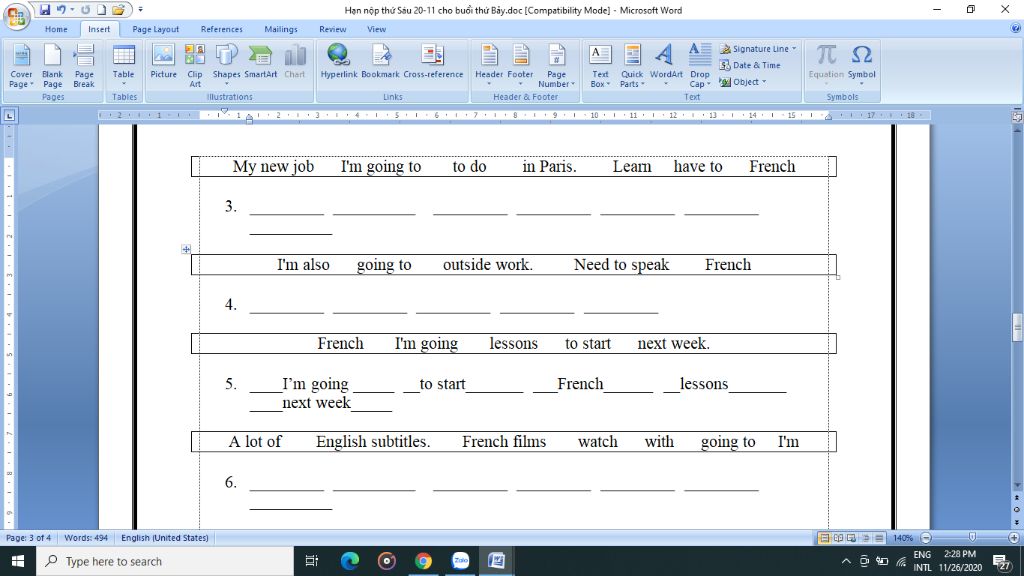Click page indicator 'Page: 3 of 4'
Screen dimensions: 1024x576
[29, 538]
